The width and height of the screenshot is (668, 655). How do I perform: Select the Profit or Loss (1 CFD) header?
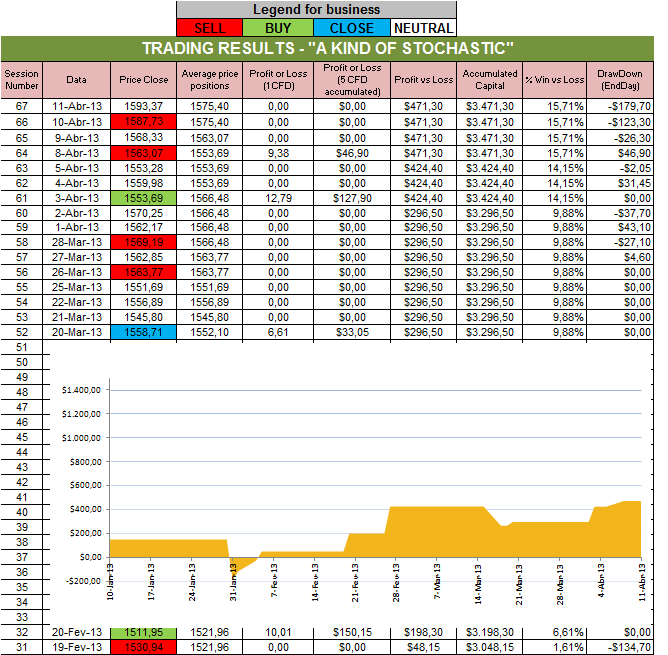(278, 80)
